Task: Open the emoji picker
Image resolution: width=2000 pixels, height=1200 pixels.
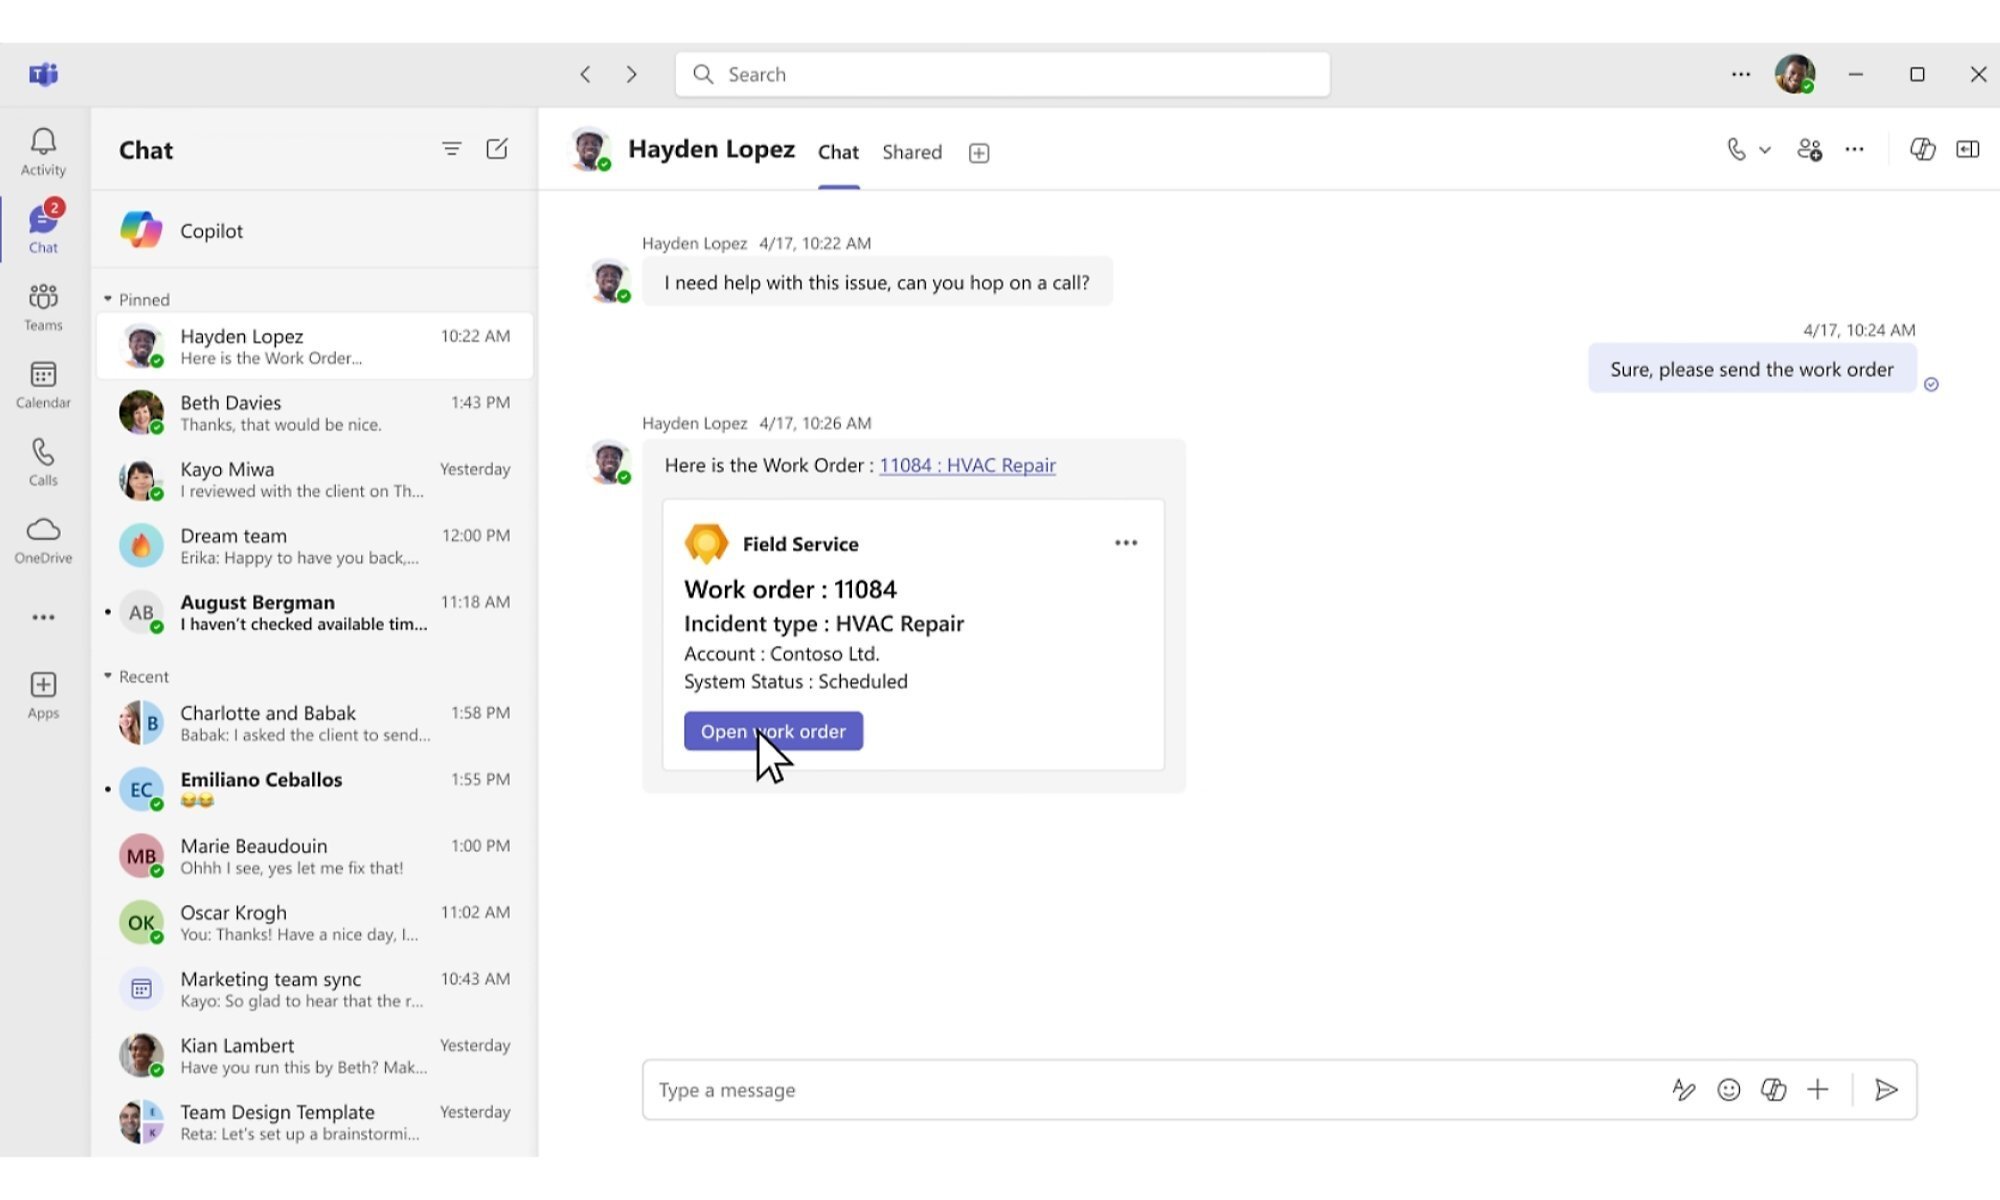Action: [1729, 1090]
